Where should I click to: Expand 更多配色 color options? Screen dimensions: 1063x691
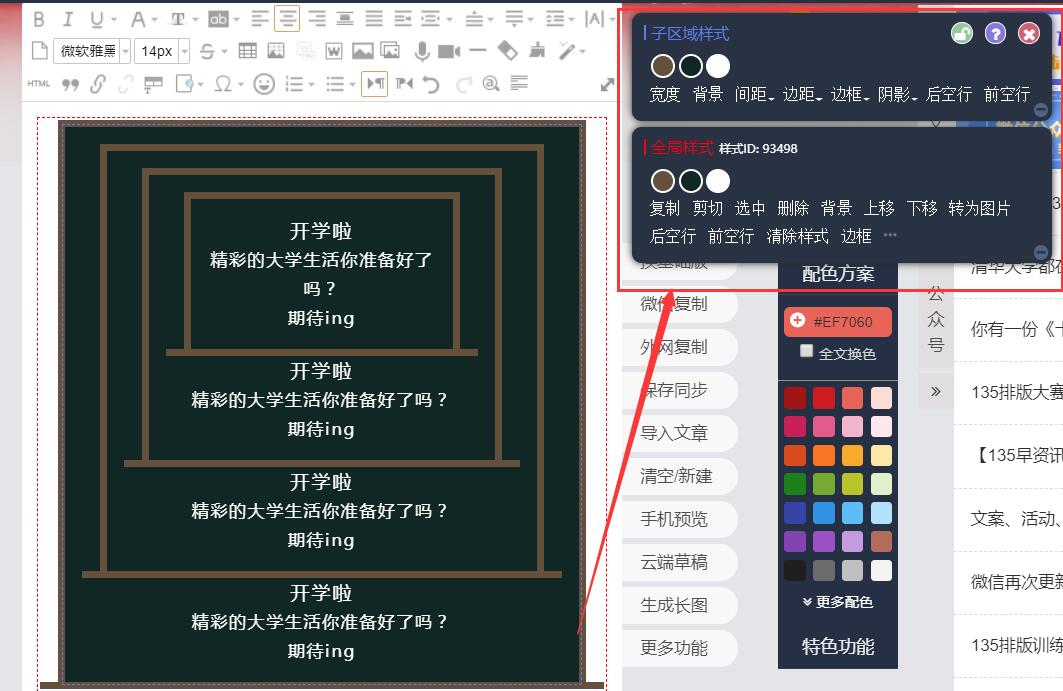click(x=838, y=602)
